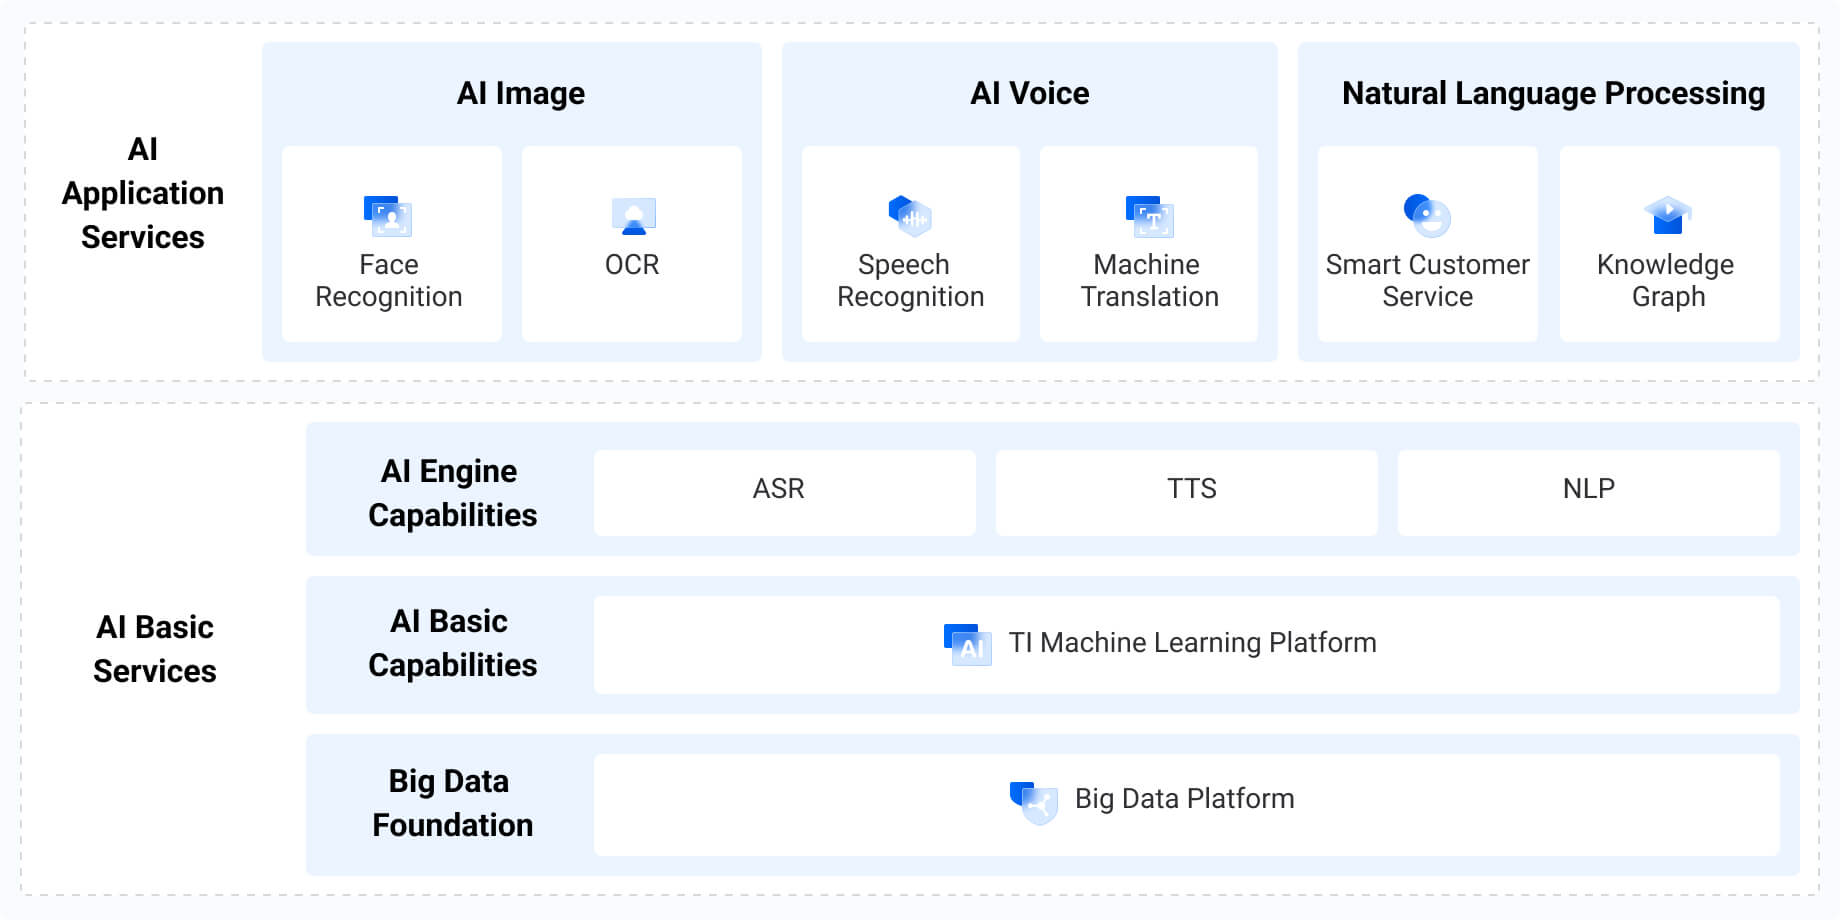Click the AI Application Services title
The height and width of the screenshot is (920, 1840).
[142, 193]
